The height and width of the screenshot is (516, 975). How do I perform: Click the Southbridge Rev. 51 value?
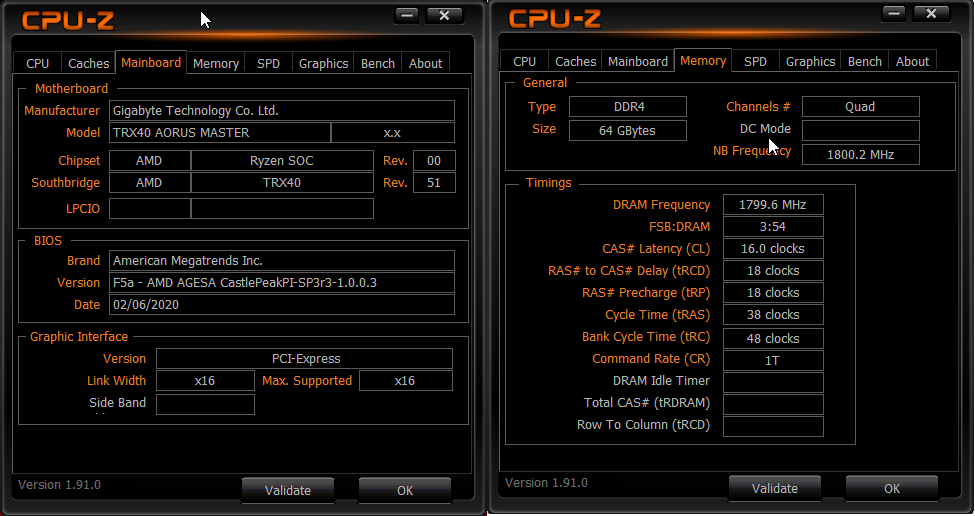tap(434, 183)
